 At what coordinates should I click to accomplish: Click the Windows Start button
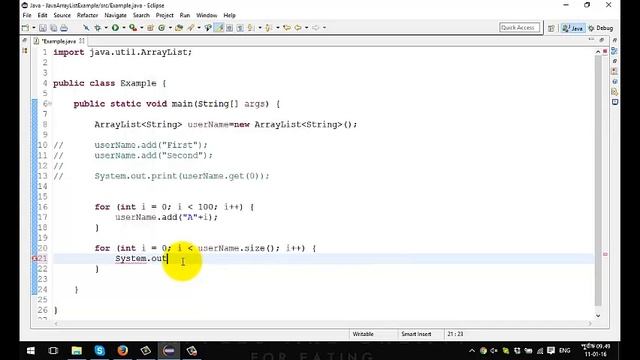pyautogui.click(x=31, y=350)
